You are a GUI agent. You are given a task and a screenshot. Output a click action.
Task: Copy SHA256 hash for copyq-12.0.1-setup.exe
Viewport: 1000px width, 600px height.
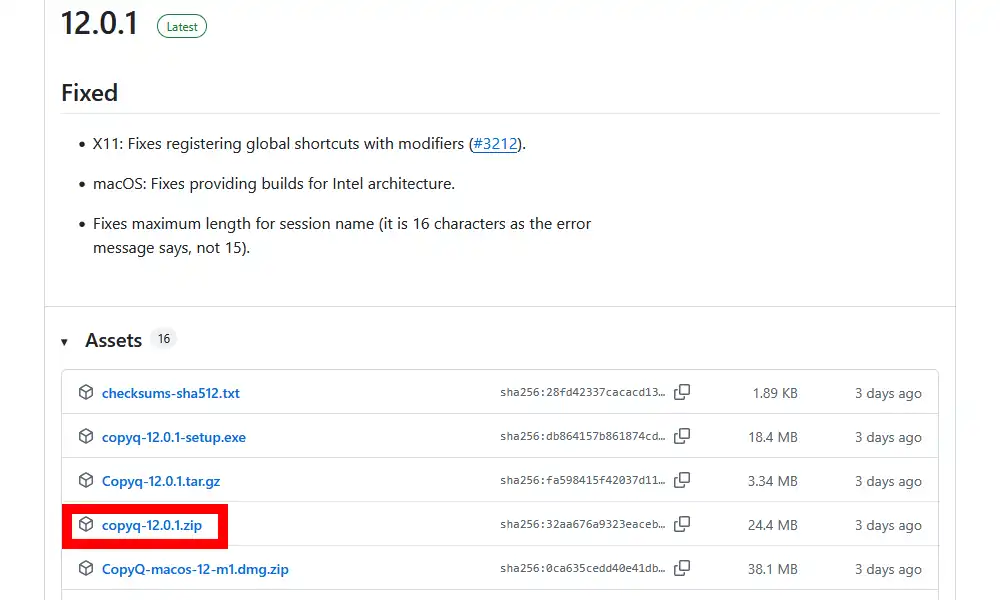682,437
